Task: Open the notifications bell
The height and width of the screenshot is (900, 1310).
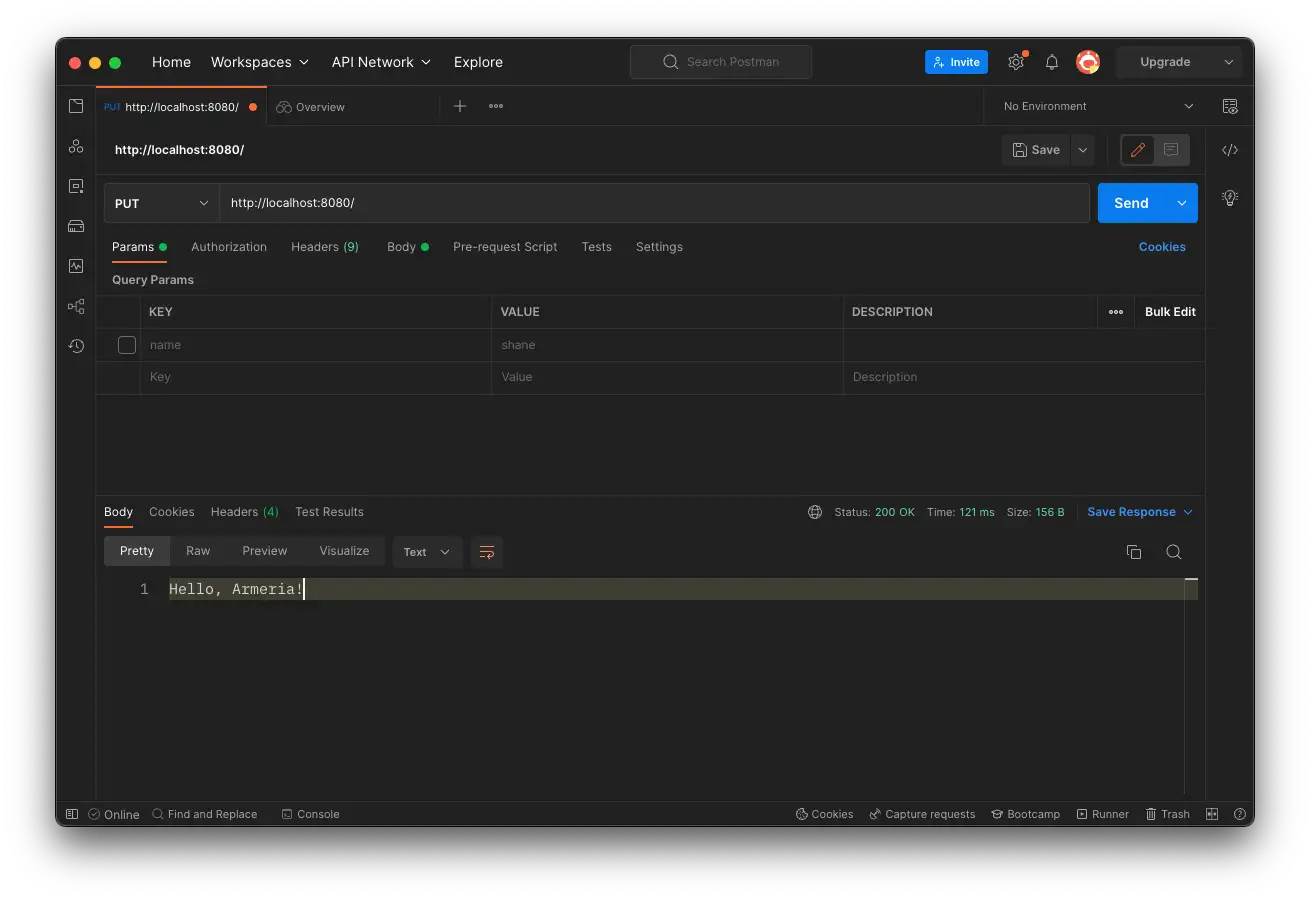Action: [x=1052, y=62]
